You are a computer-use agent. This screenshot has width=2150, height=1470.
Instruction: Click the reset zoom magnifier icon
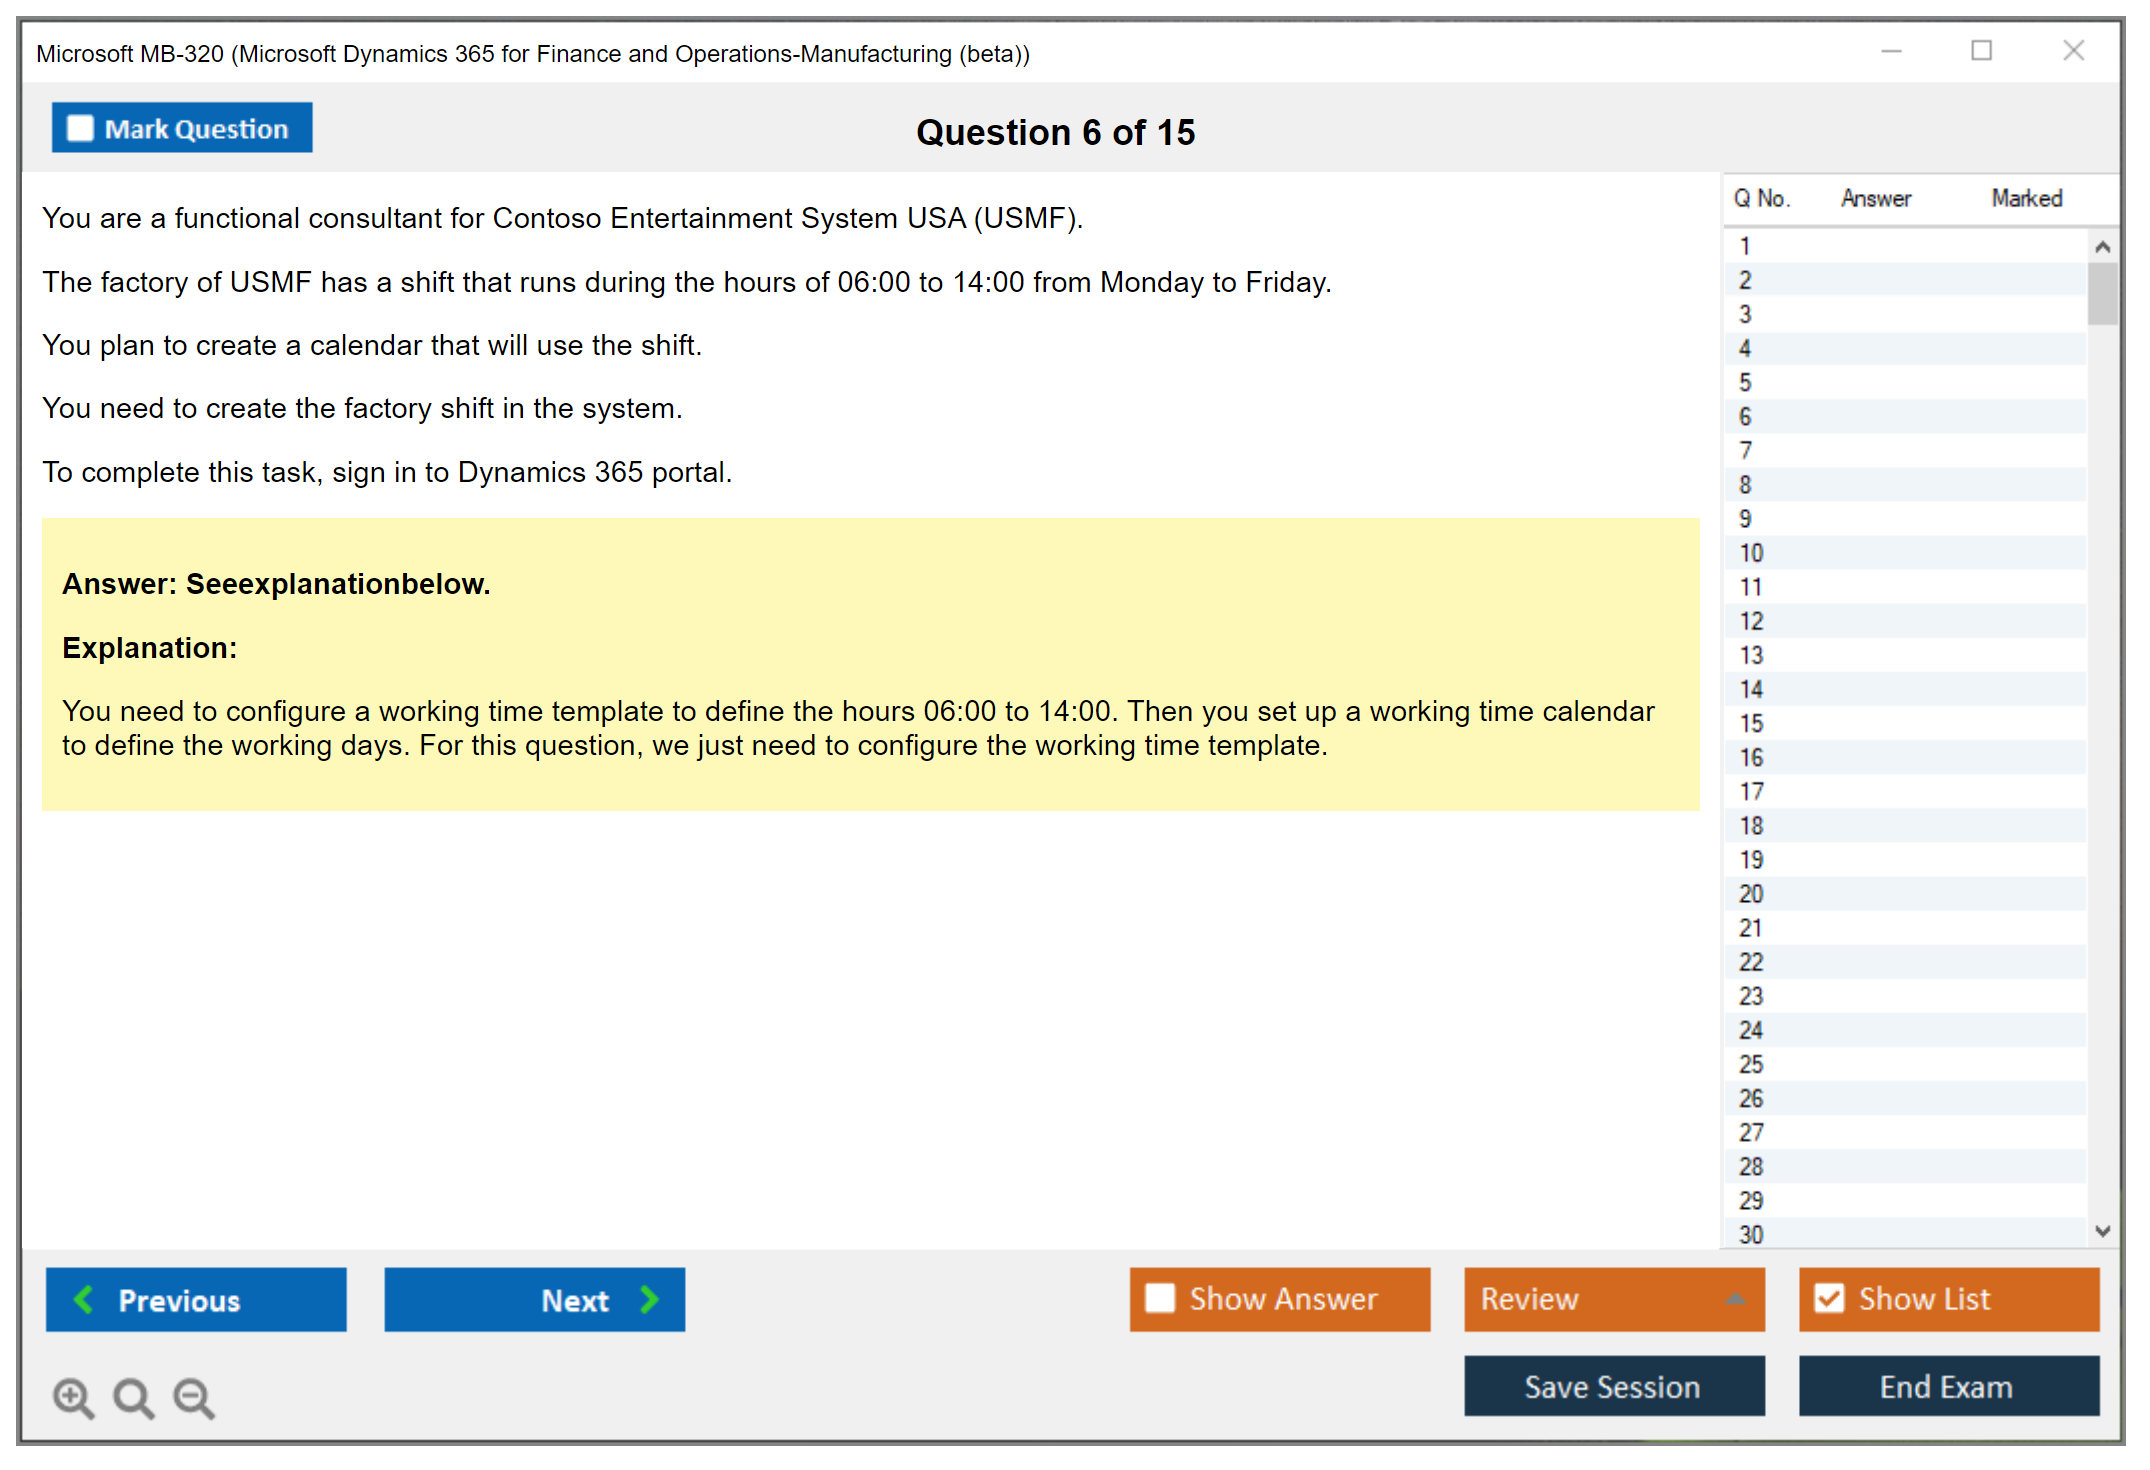click(x=133, y=1397)
